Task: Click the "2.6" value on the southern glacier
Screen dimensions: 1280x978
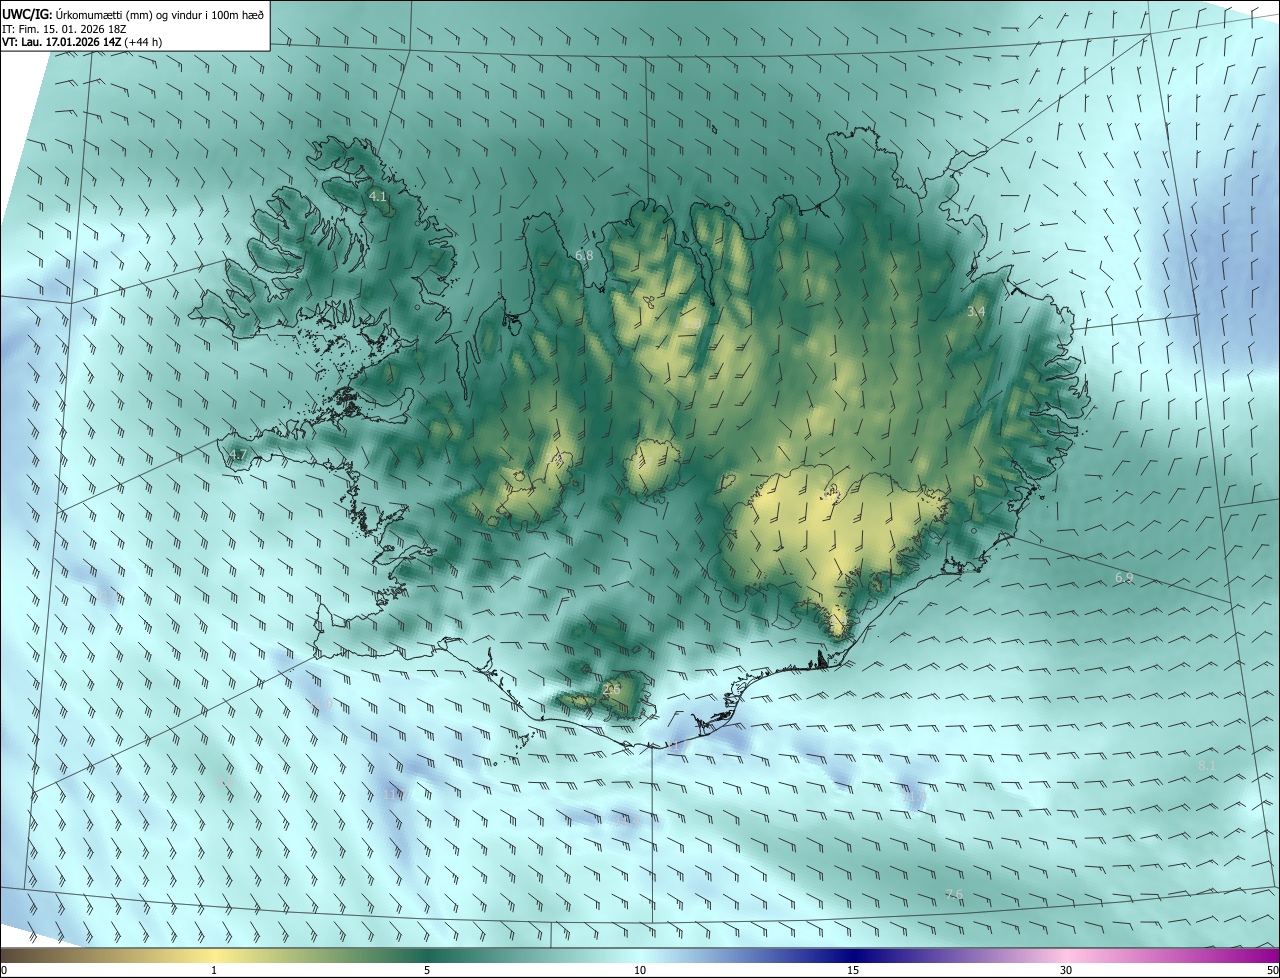Action: coord(613,688)
